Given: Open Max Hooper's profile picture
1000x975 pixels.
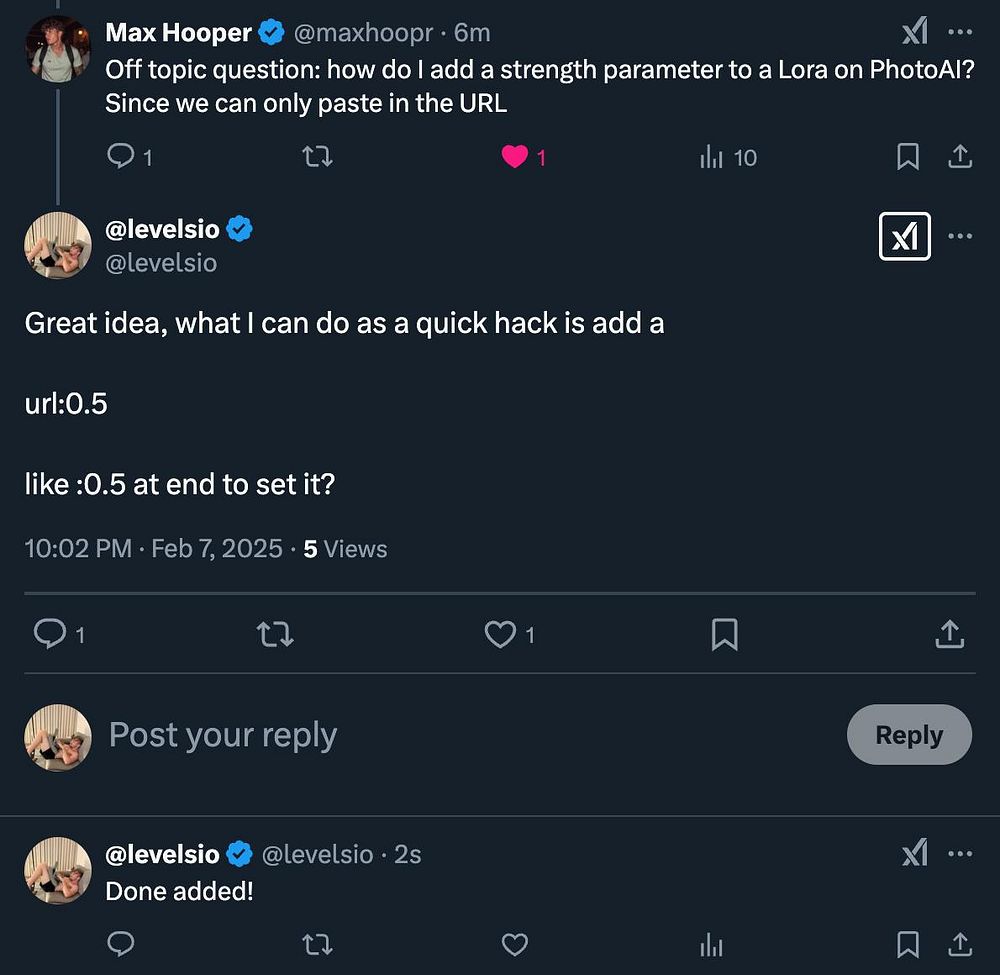Looking at the screenshot, I should (x=58, y=48).
